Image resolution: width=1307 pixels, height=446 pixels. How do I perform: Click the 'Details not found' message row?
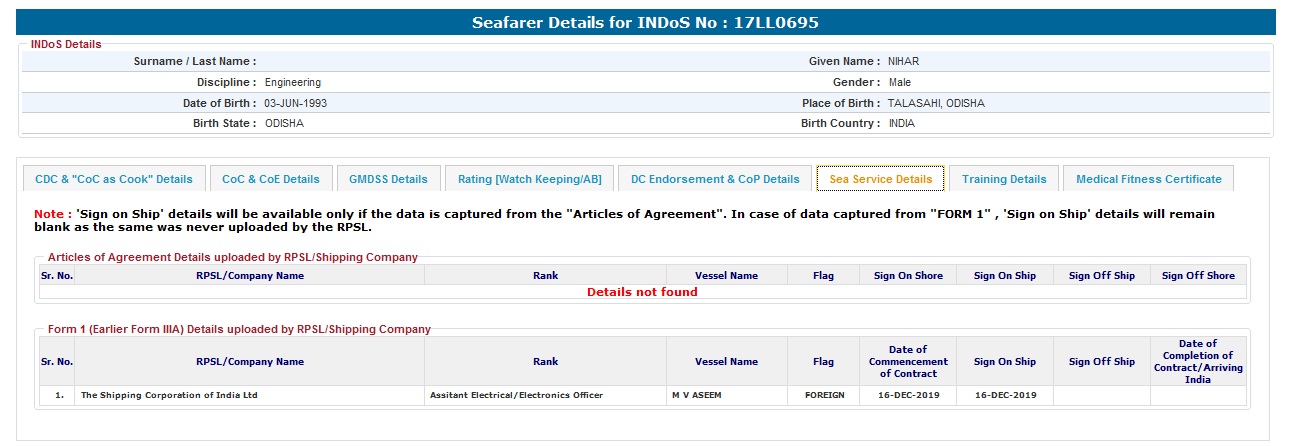[x=642, y=292]
